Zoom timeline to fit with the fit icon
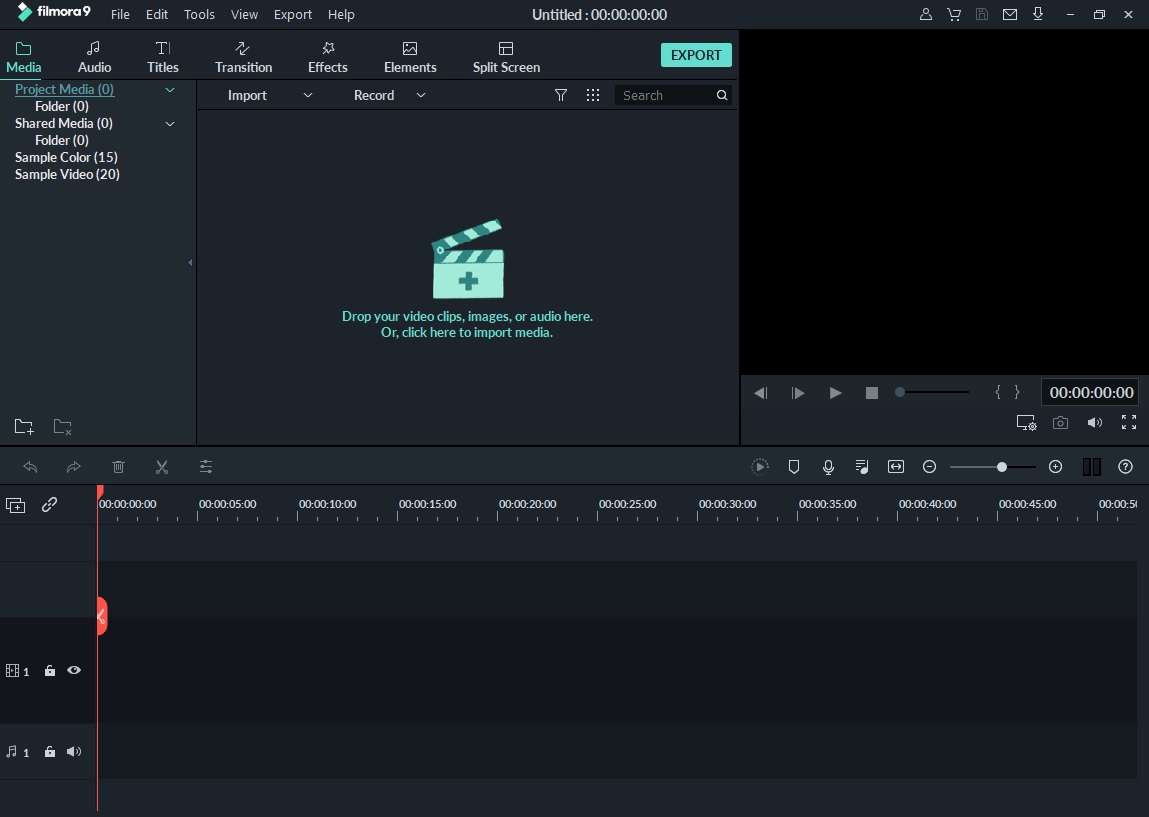The width and height of the screenshot is (1149, 817). 895,466
